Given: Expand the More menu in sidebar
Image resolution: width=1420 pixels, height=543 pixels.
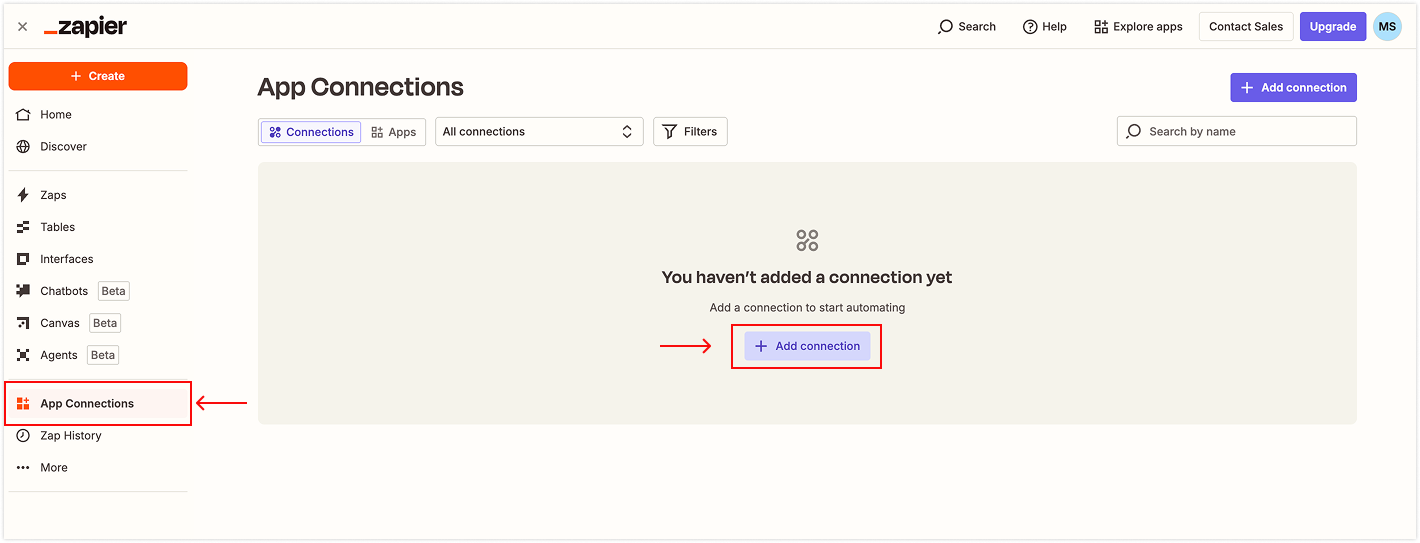Looking at the screenshot, I should click(x=23, y=468).
